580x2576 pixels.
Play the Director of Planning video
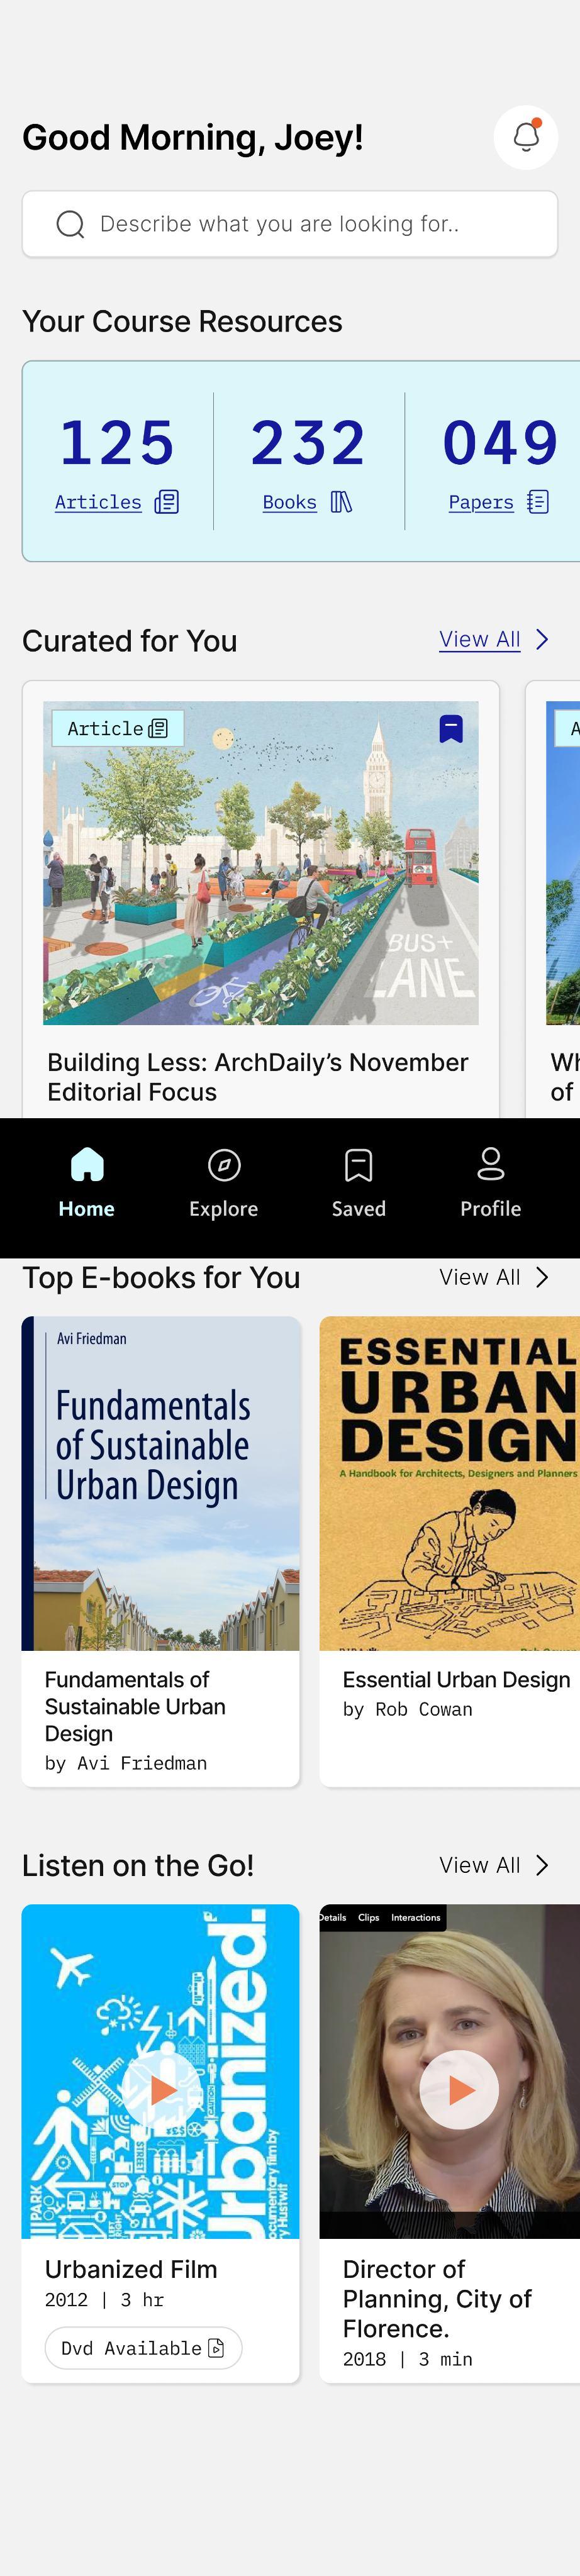point(459,2089)
